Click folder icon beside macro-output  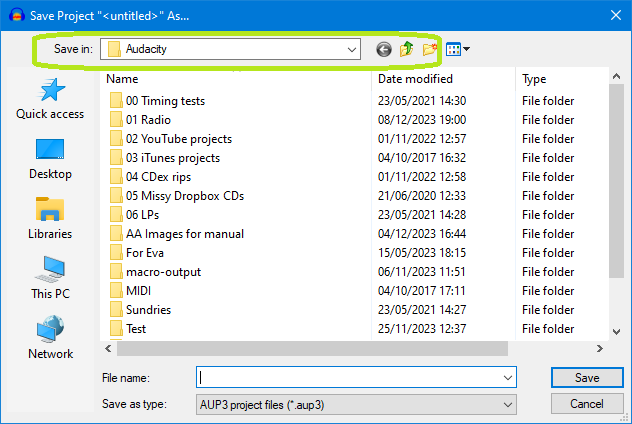[x=116, y=272]
